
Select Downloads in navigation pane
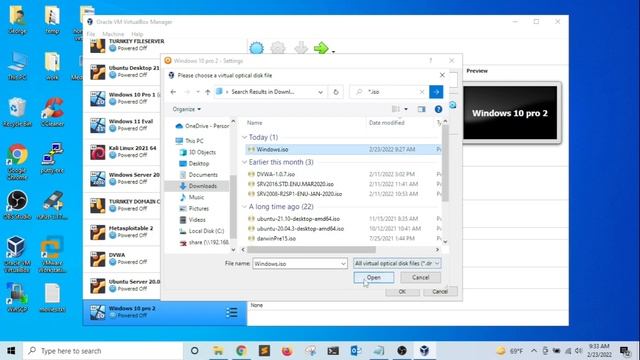(x=198, y=186)
